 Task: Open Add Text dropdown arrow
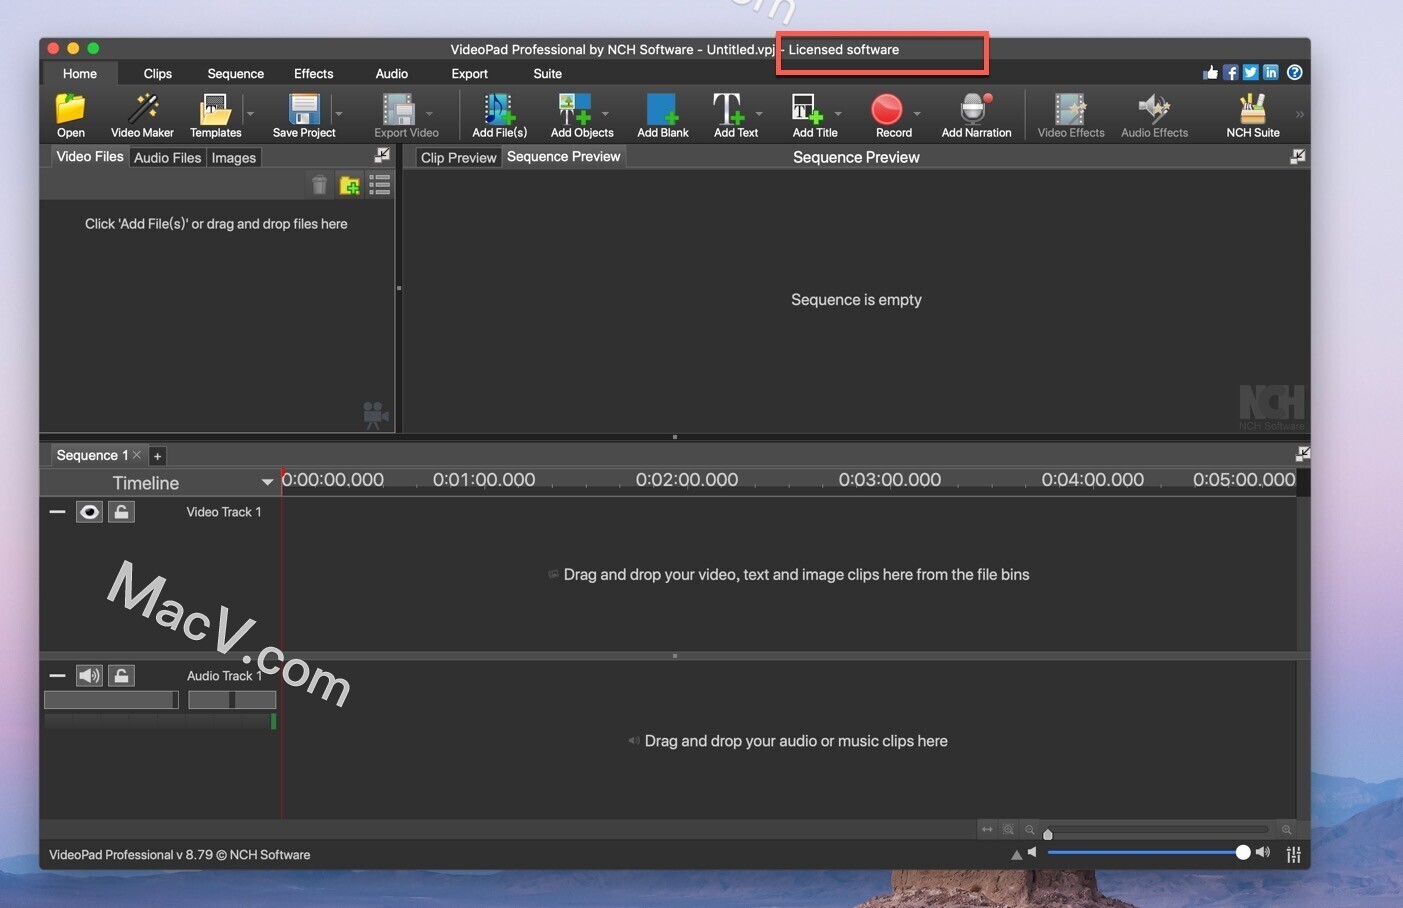759,113
